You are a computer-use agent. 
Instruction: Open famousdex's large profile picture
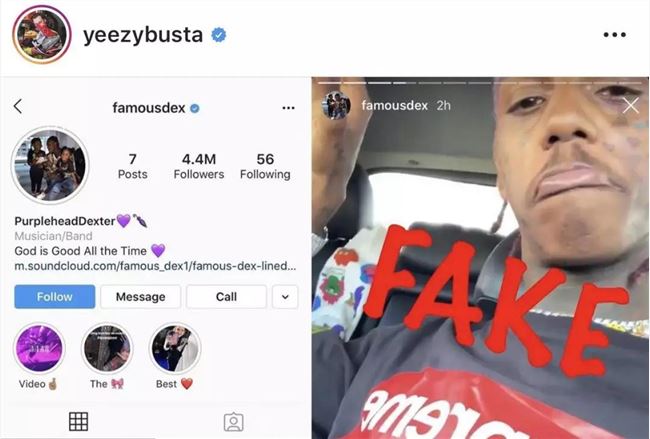[50, 165]
